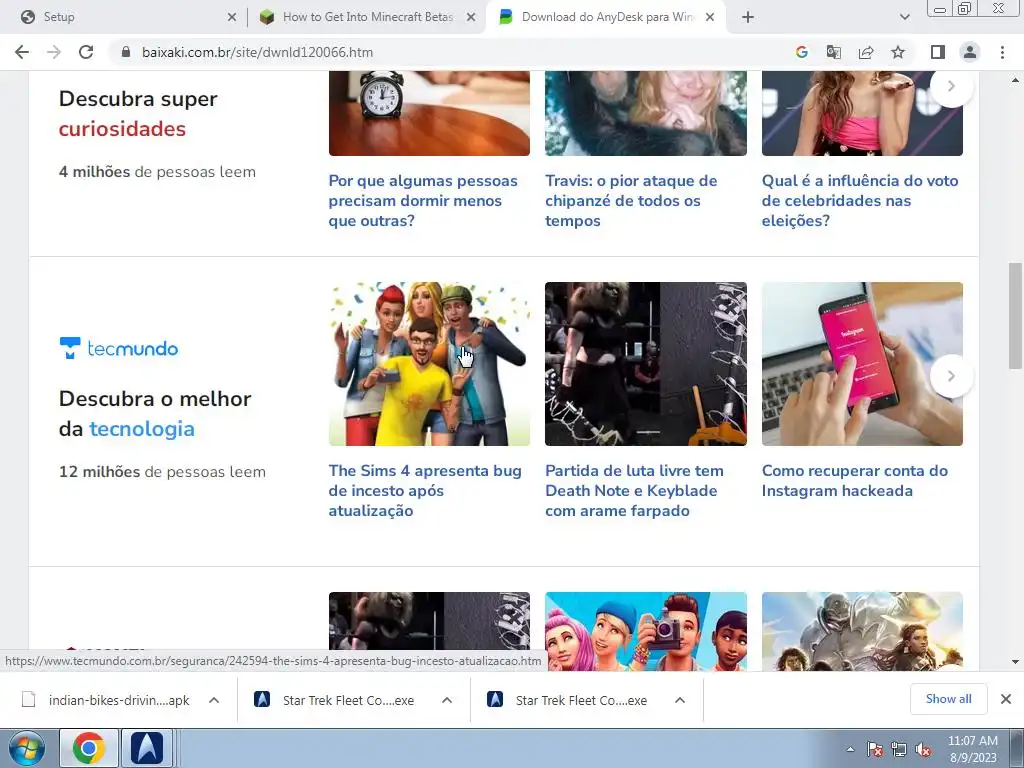Show all downloads

(948, 699)
